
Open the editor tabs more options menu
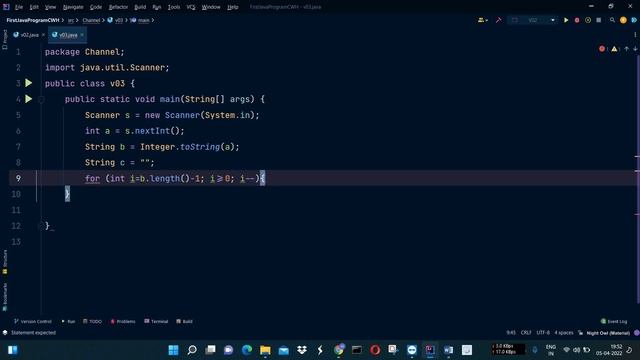(635, 35)
